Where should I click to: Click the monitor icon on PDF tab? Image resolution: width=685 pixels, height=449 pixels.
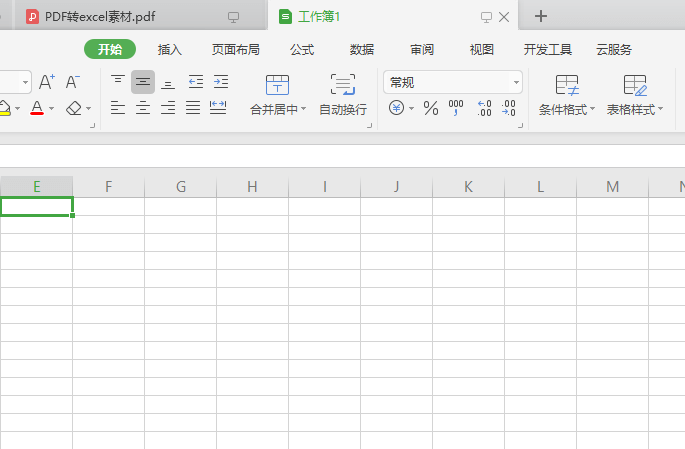pos(234,17)
